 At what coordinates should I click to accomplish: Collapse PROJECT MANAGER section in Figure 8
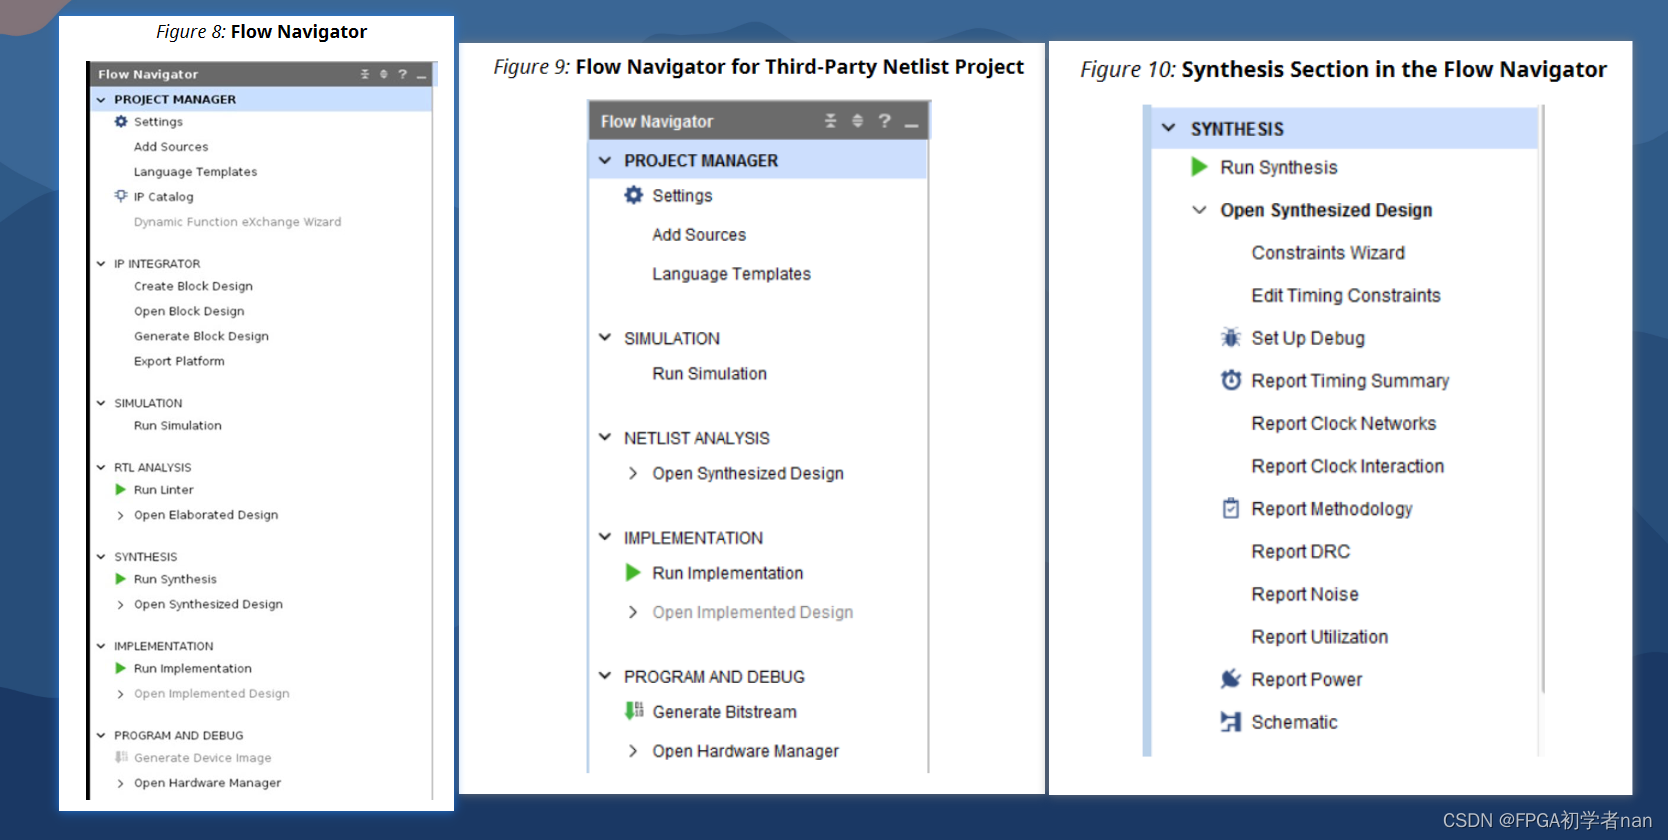101,99
